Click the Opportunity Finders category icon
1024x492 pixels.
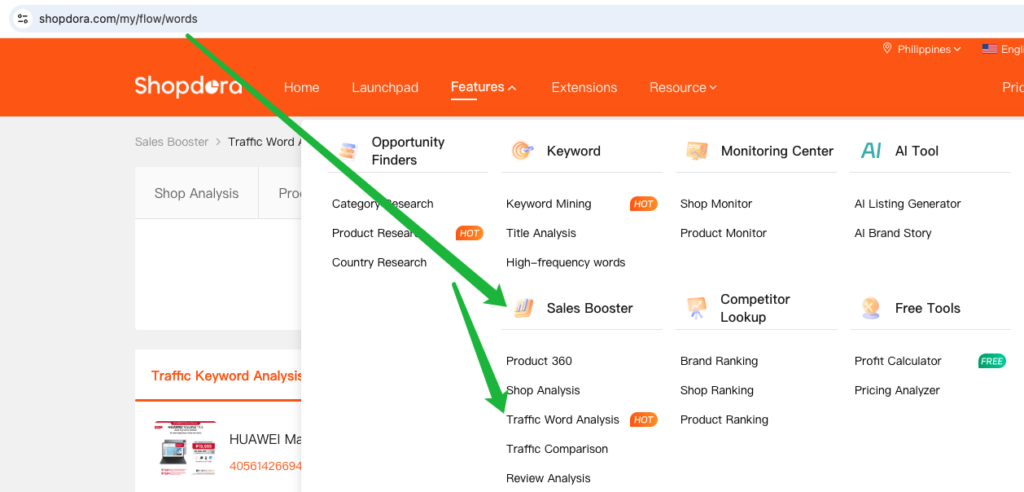tap(347, 151)
